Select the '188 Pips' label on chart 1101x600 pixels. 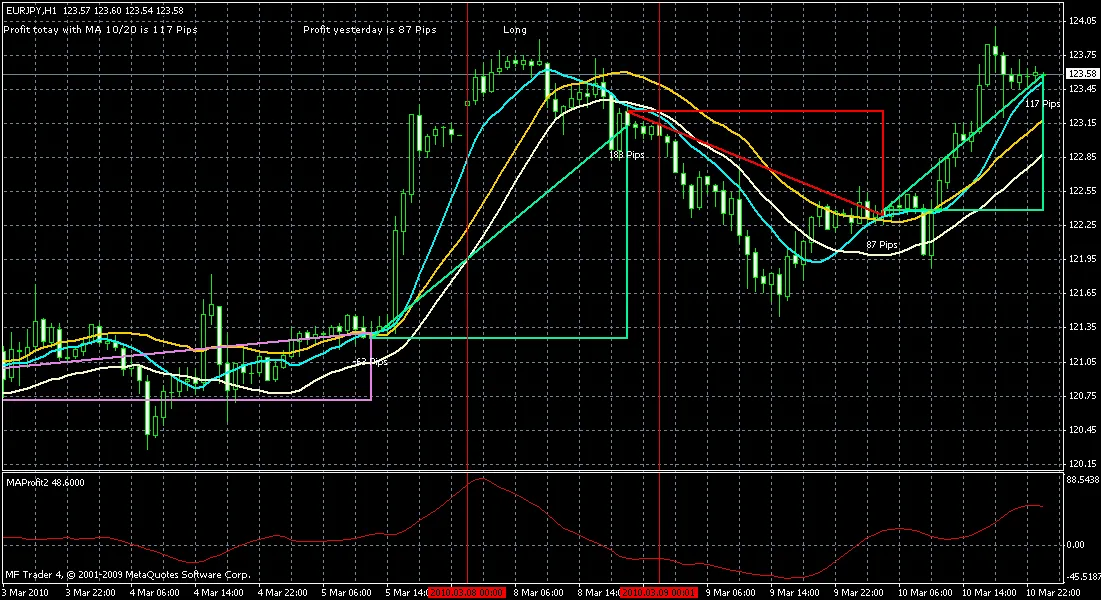[627, 155]
